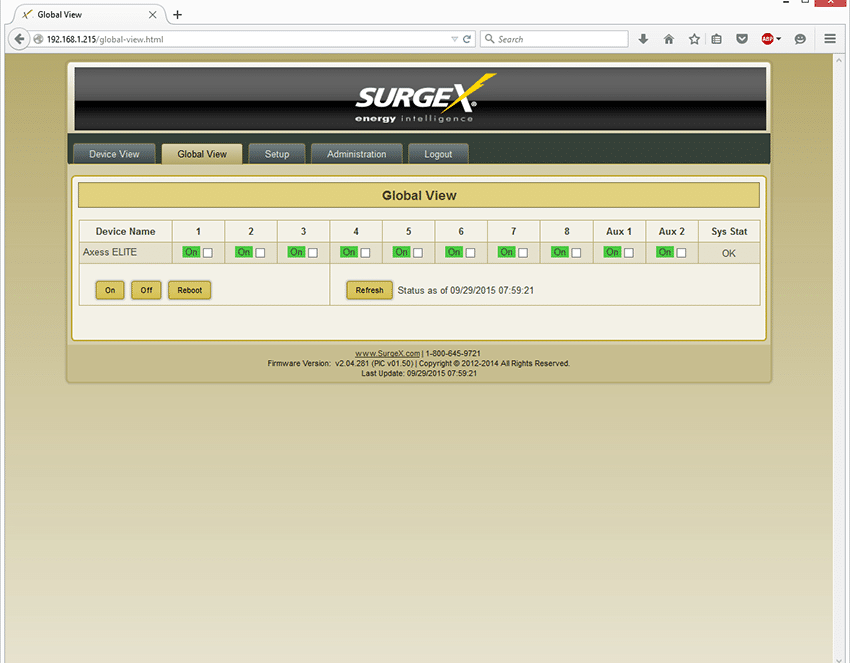The image size is (850, 663).
Task: Click the Pocket save icon
Action: click(x=742, y=39)
